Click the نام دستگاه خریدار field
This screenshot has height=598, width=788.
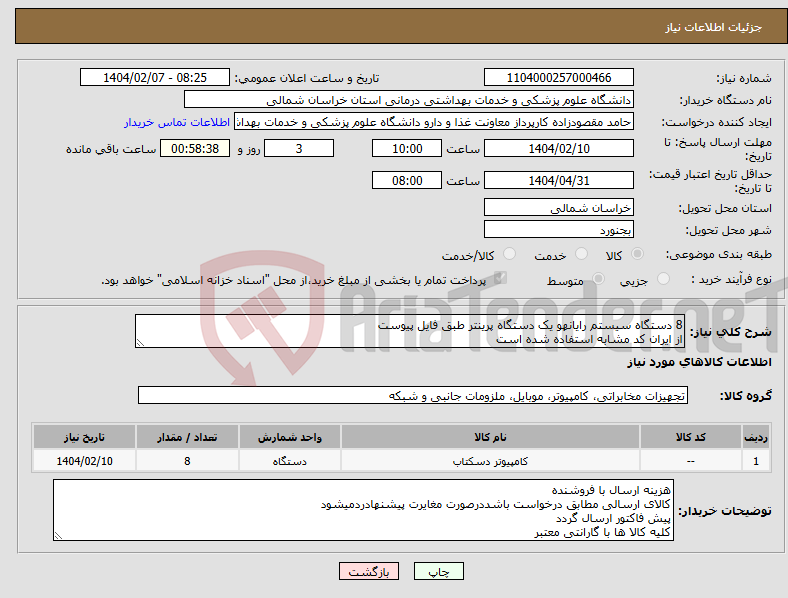coord(409,99)
